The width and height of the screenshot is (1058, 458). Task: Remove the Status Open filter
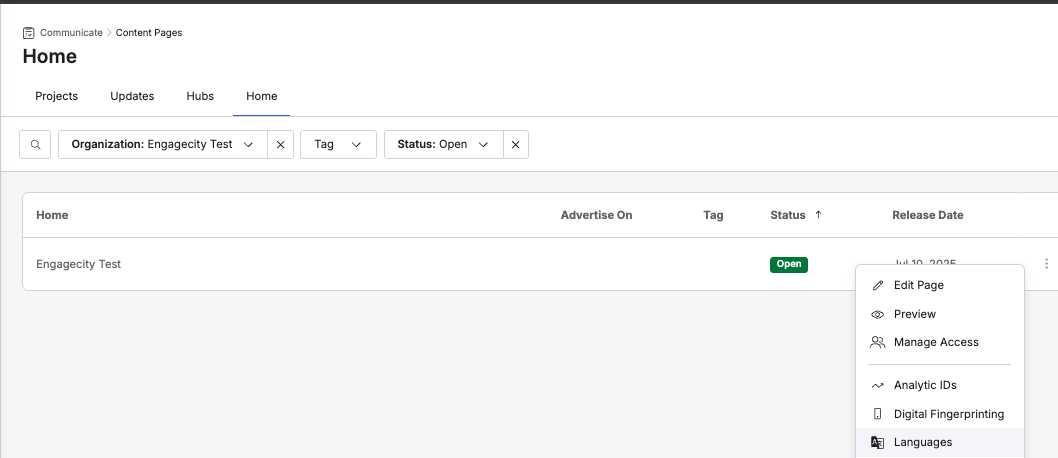click(515, 145)
